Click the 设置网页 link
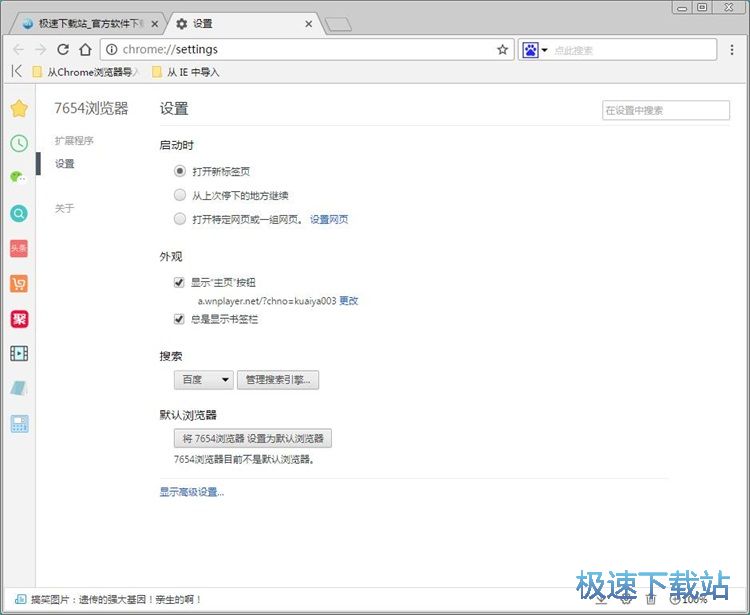This screenshot has height=615, width=750. pyautogui.click(x=329, y=219)
